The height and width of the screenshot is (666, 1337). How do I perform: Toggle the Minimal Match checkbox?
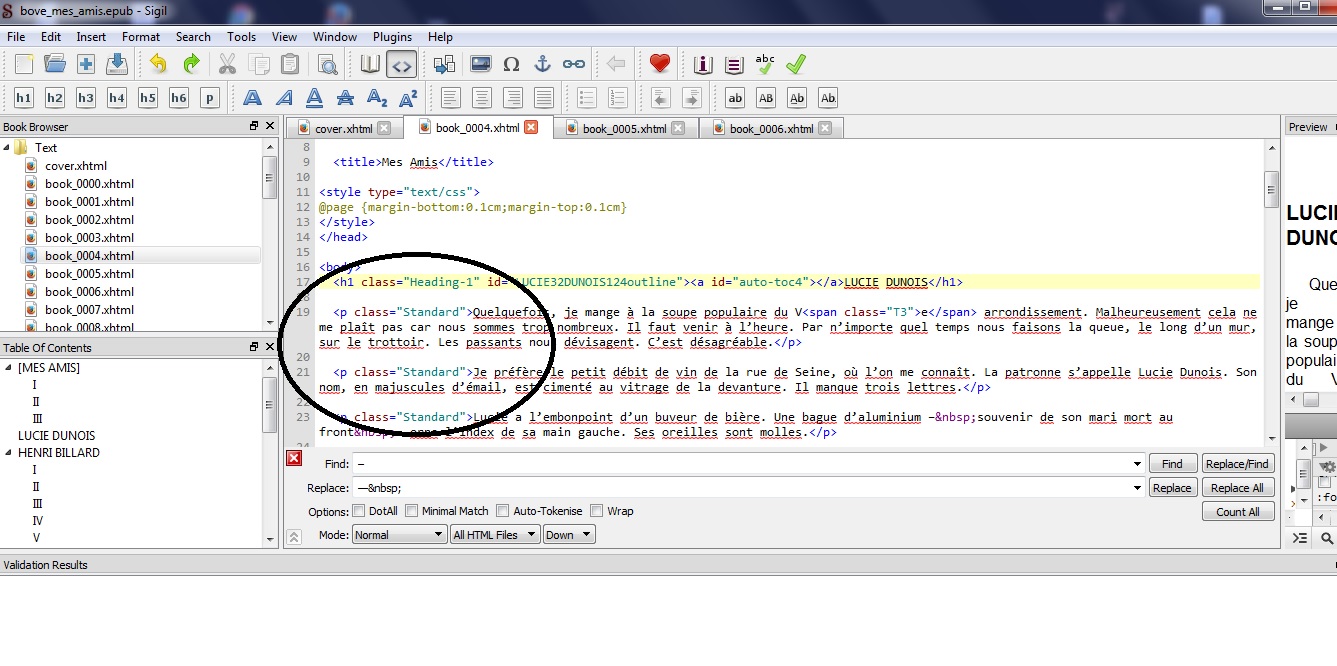point(411,511)
